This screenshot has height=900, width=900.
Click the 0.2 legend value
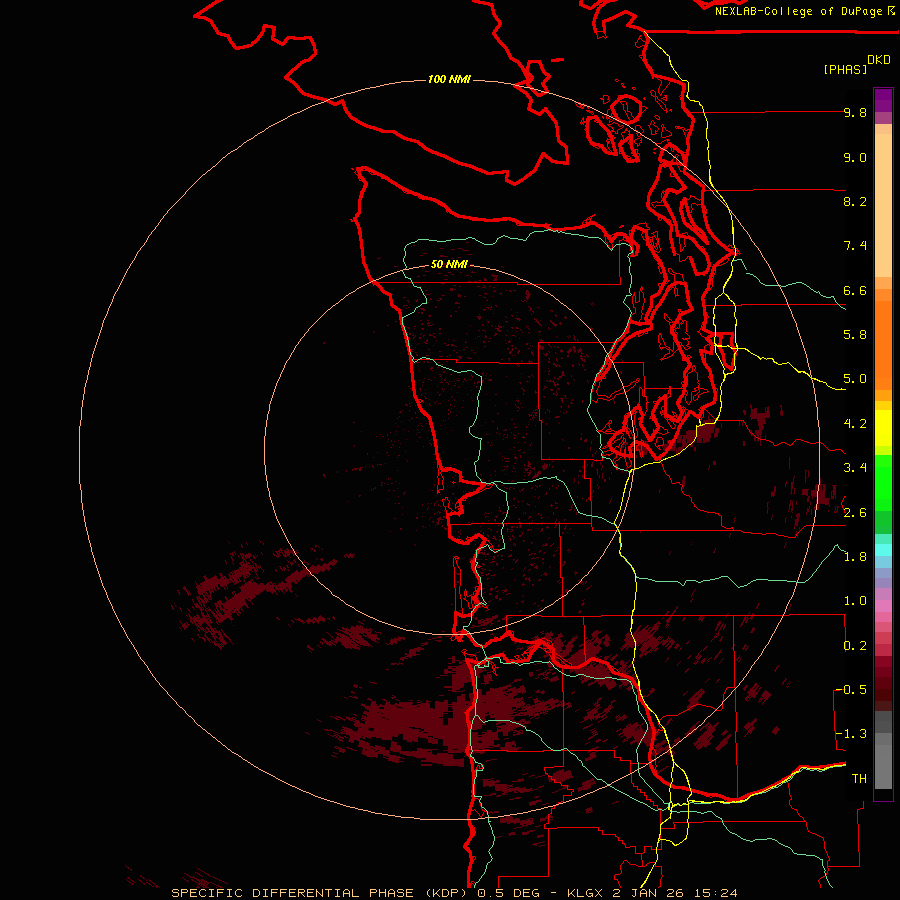[x=855, y=646]
